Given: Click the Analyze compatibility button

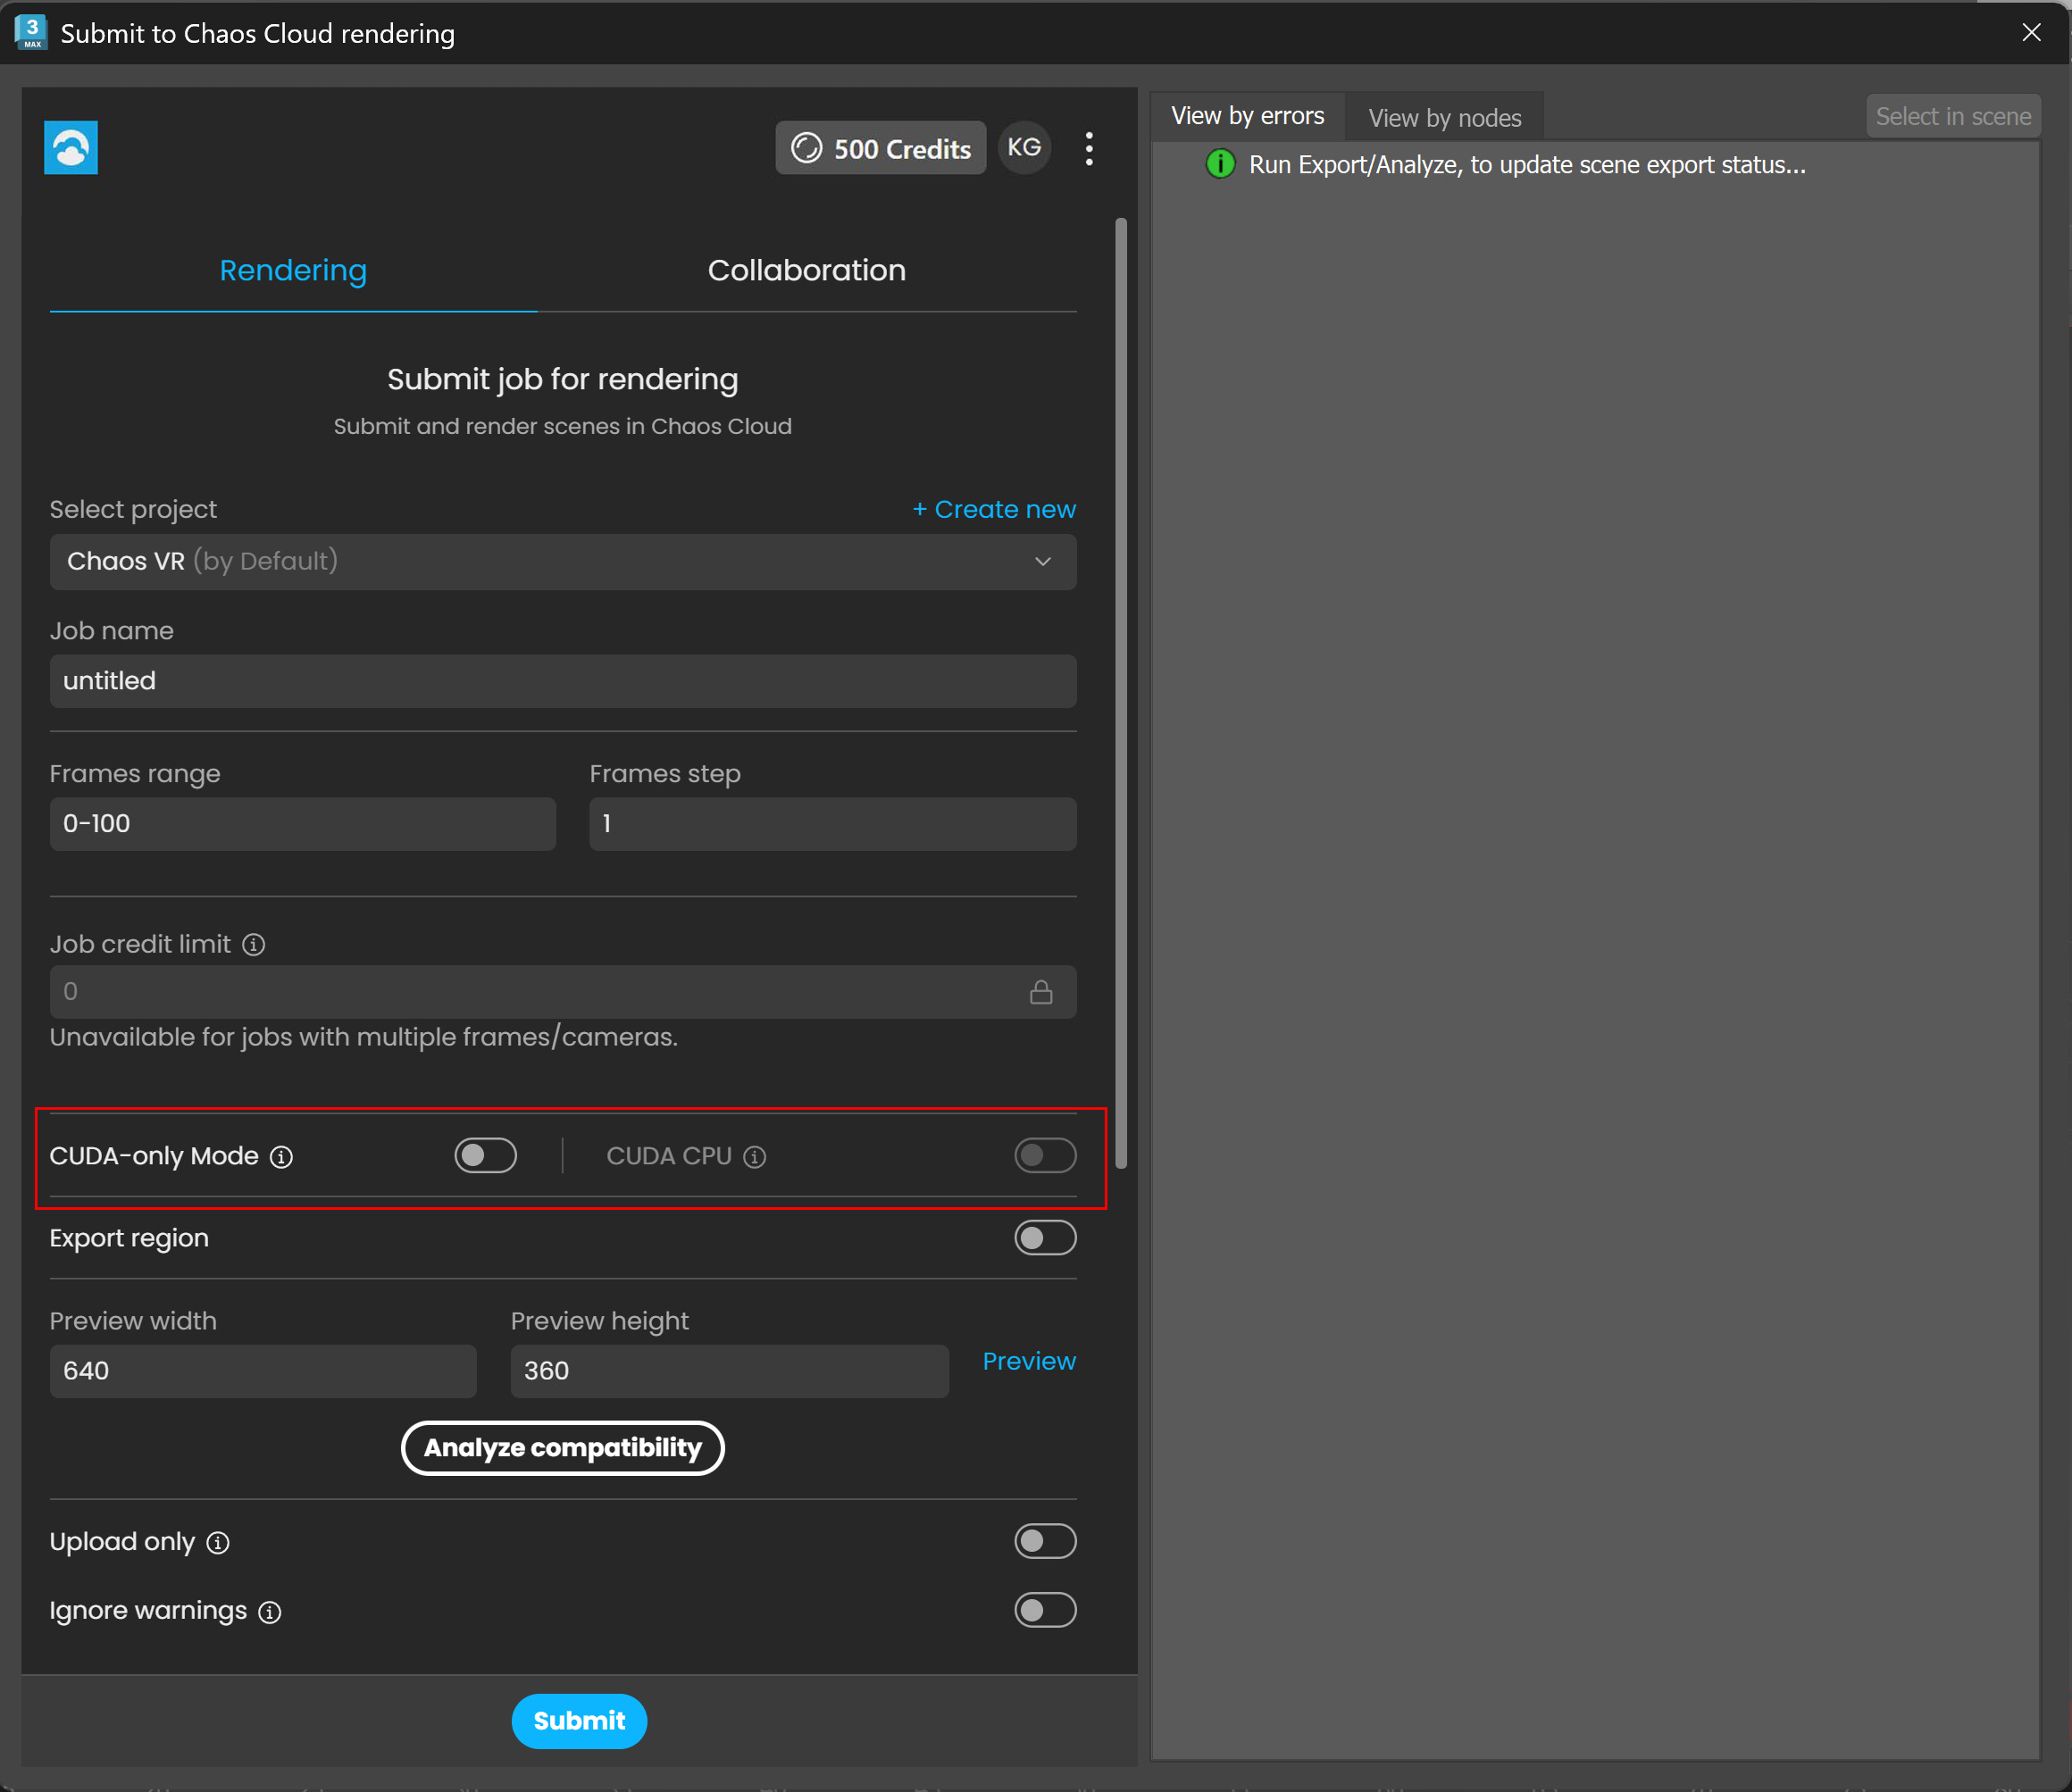Looking at the screenshot, I should point(563,1448).
